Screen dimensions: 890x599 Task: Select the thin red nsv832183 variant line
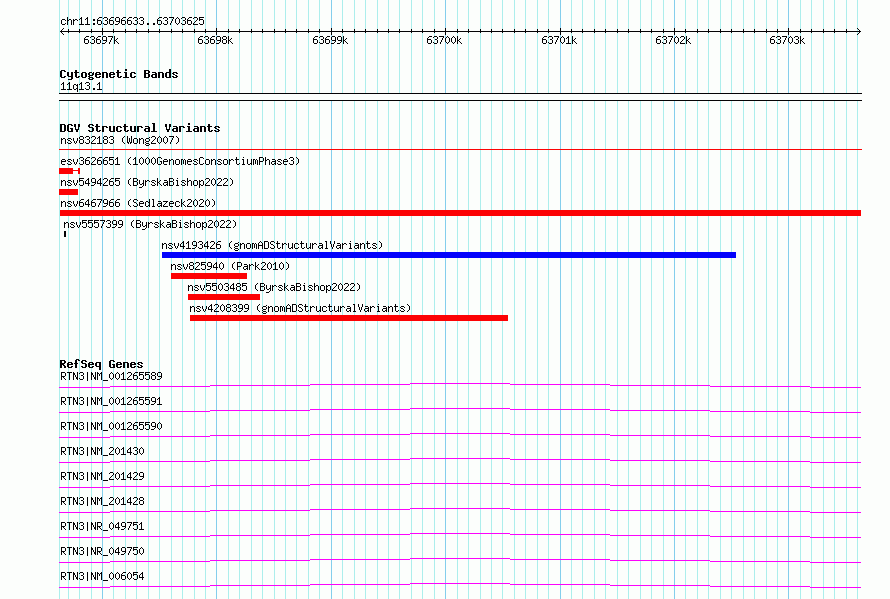(460, 150)
